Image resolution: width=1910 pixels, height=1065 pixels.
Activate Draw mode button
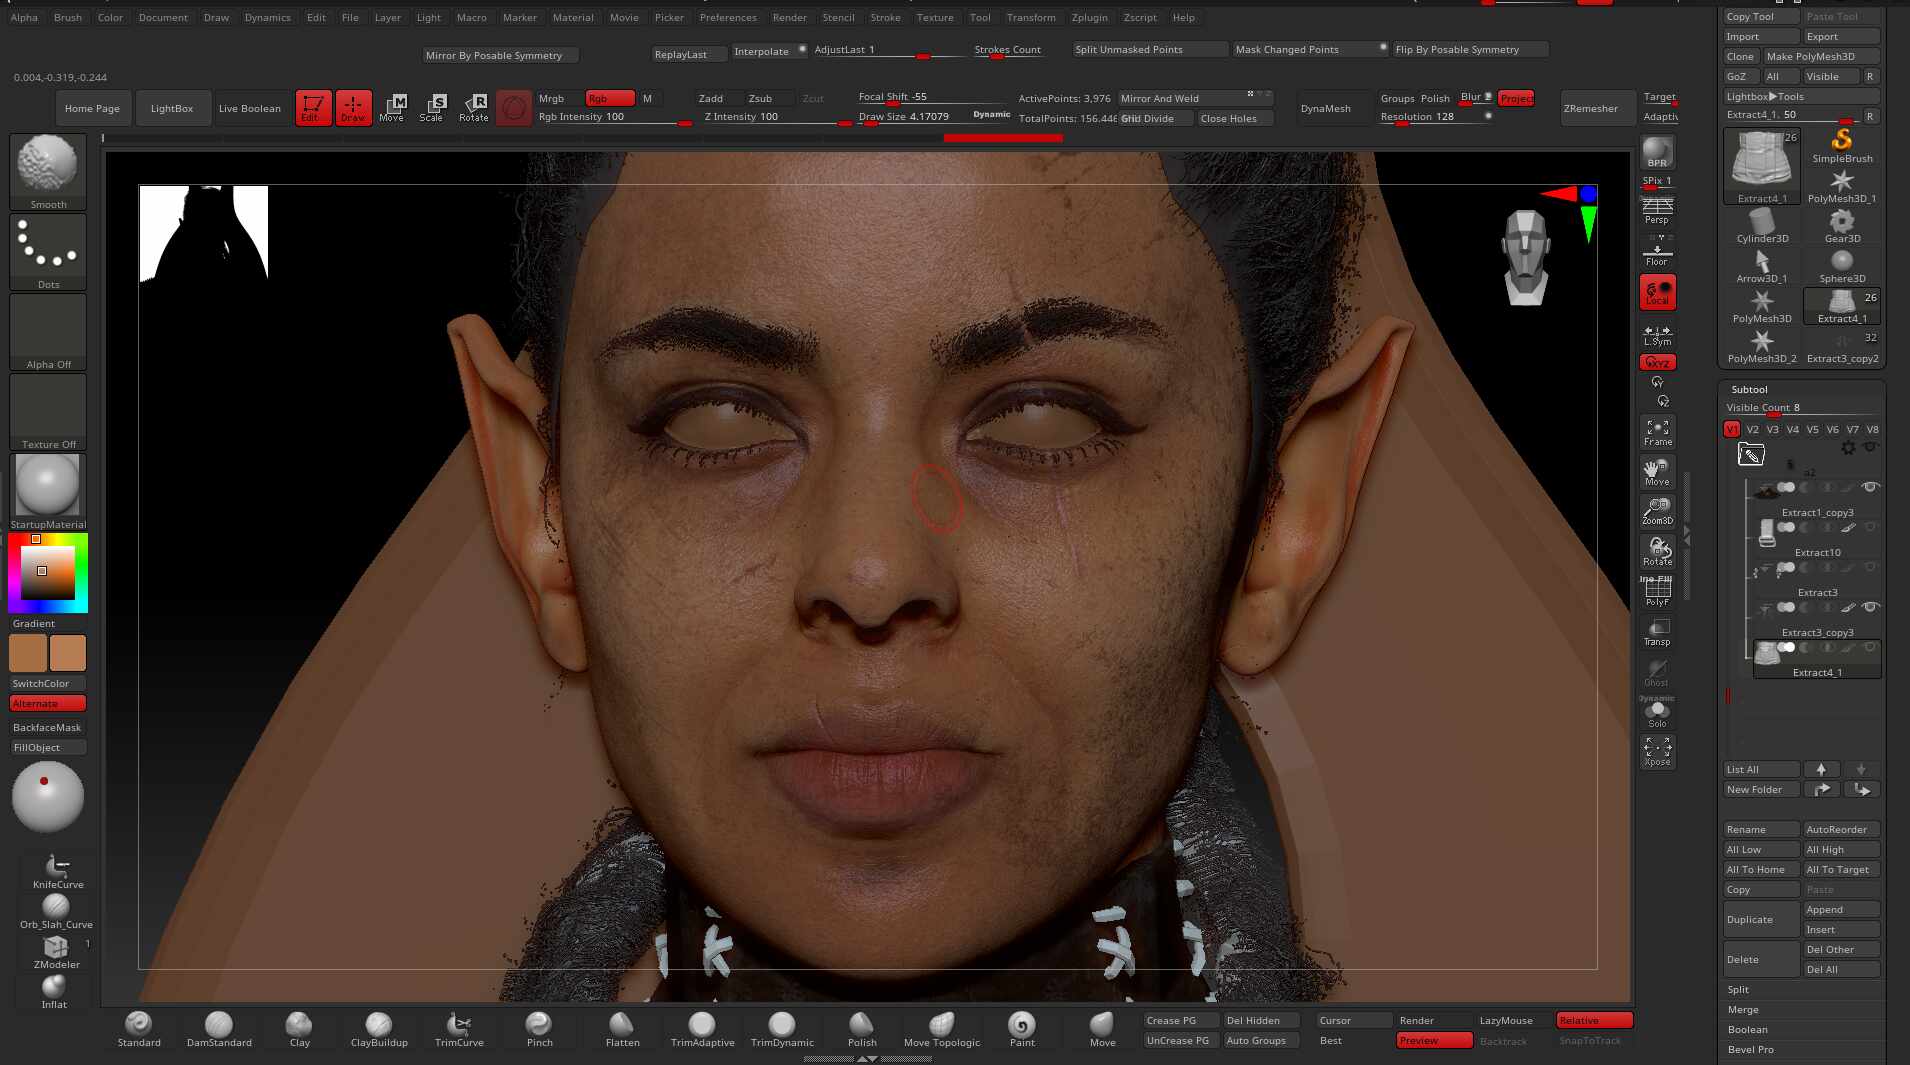click(x=353, y=108)
